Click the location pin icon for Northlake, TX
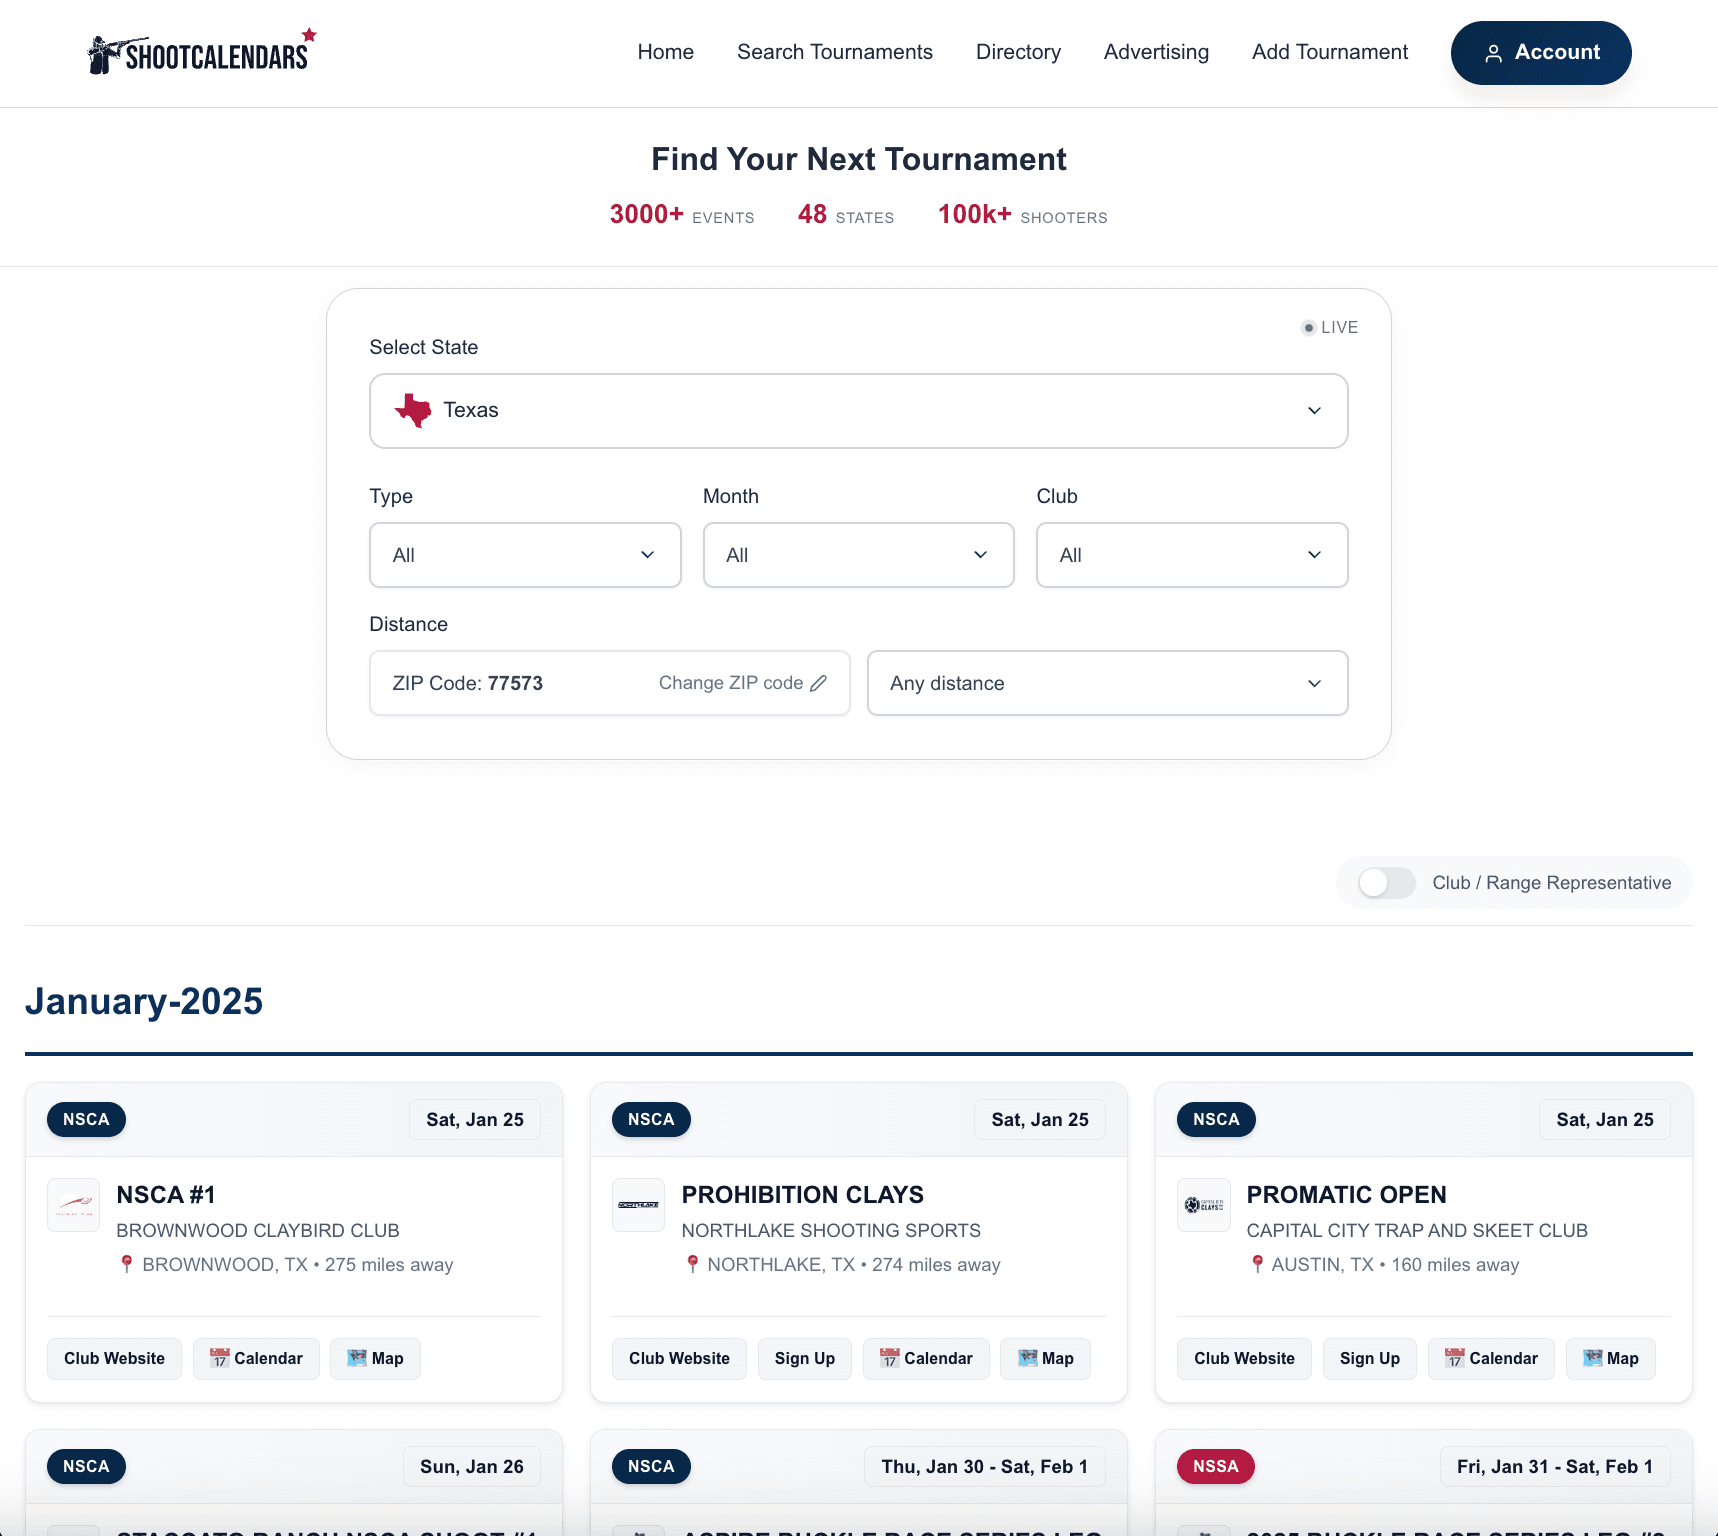1718x1536 pixels. [692, 1264]
